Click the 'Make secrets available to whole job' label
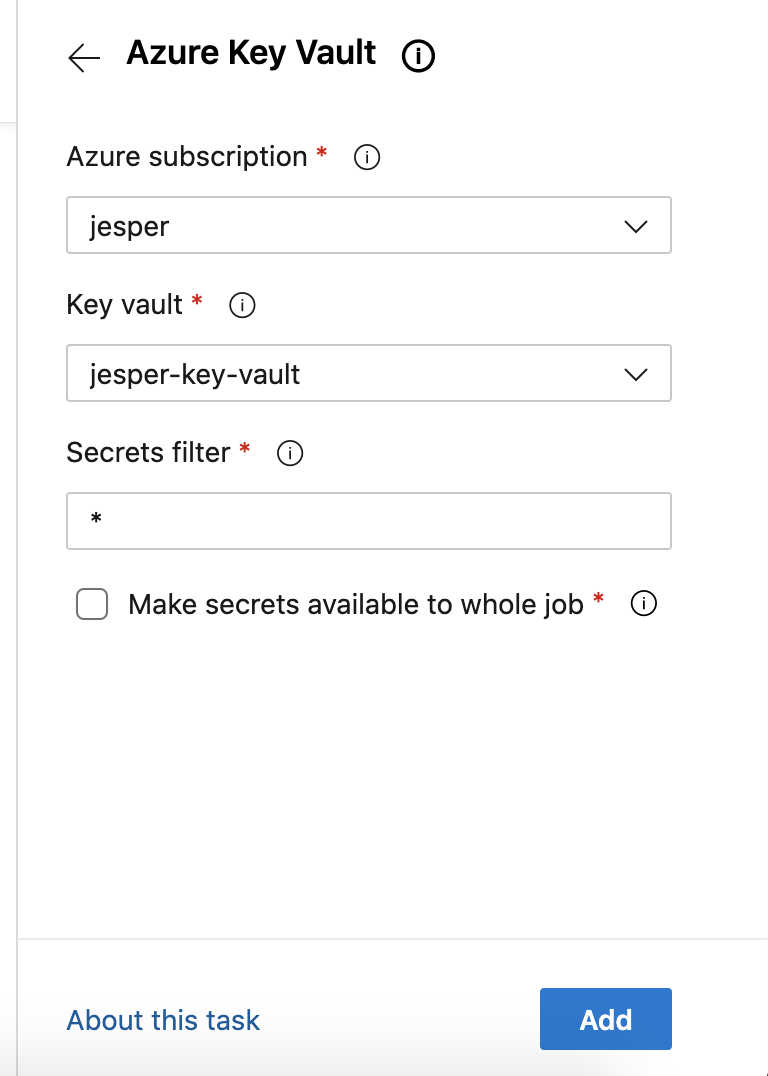768x1076 pixels. (355, 605)
